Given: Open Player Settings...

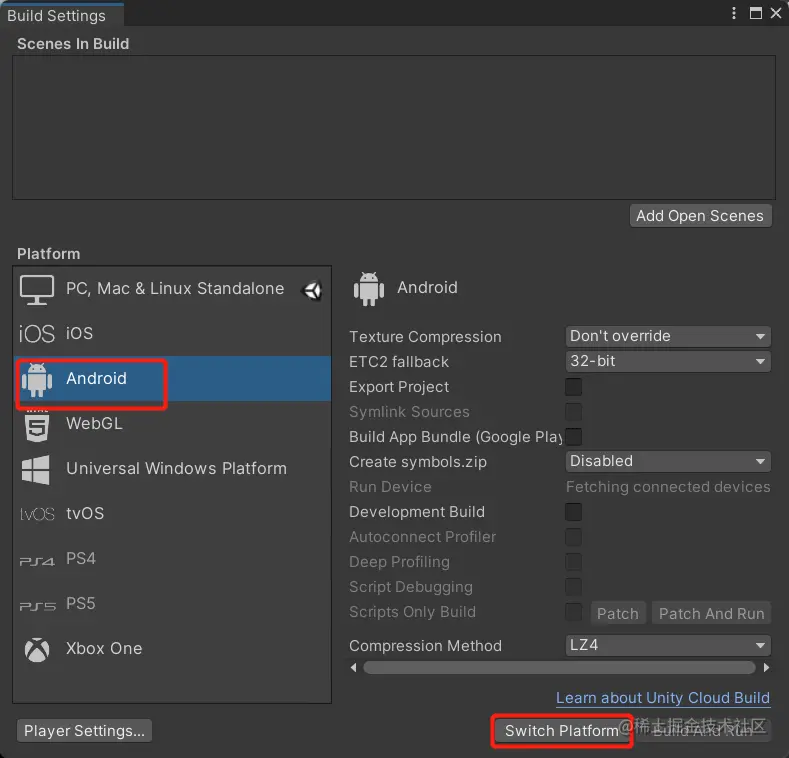Looking at the screenshot, I should [85, 731].
